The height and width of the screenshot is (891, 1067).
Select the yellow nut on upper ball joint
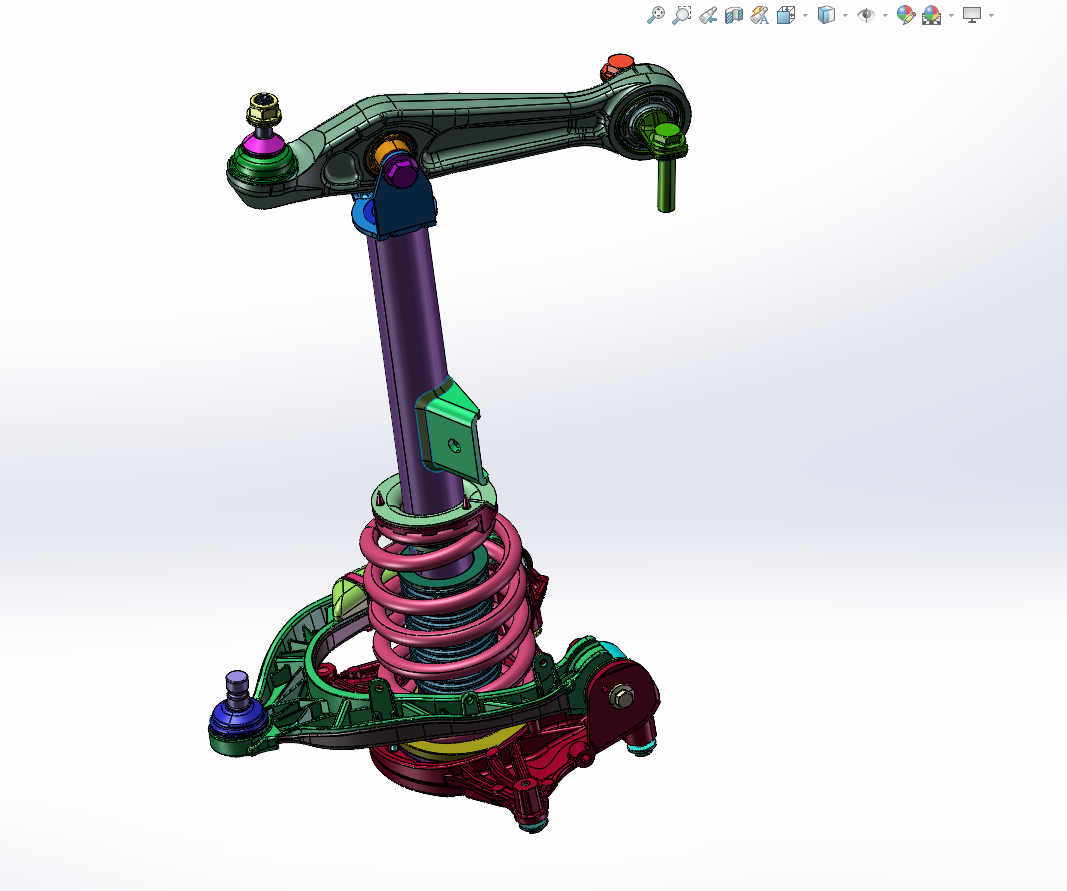[264, 110]
